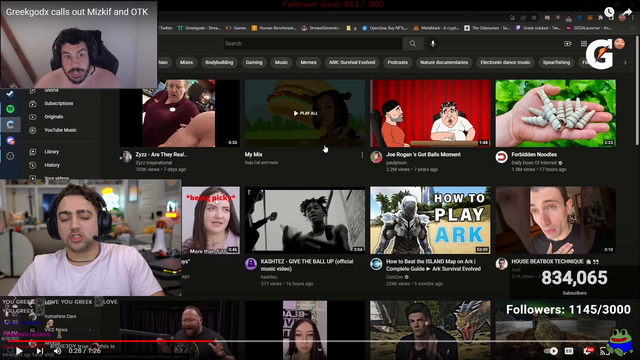640x360 pixels.
Task: Open YouTube Music in sidebar
Action: (x=60, y=130)
